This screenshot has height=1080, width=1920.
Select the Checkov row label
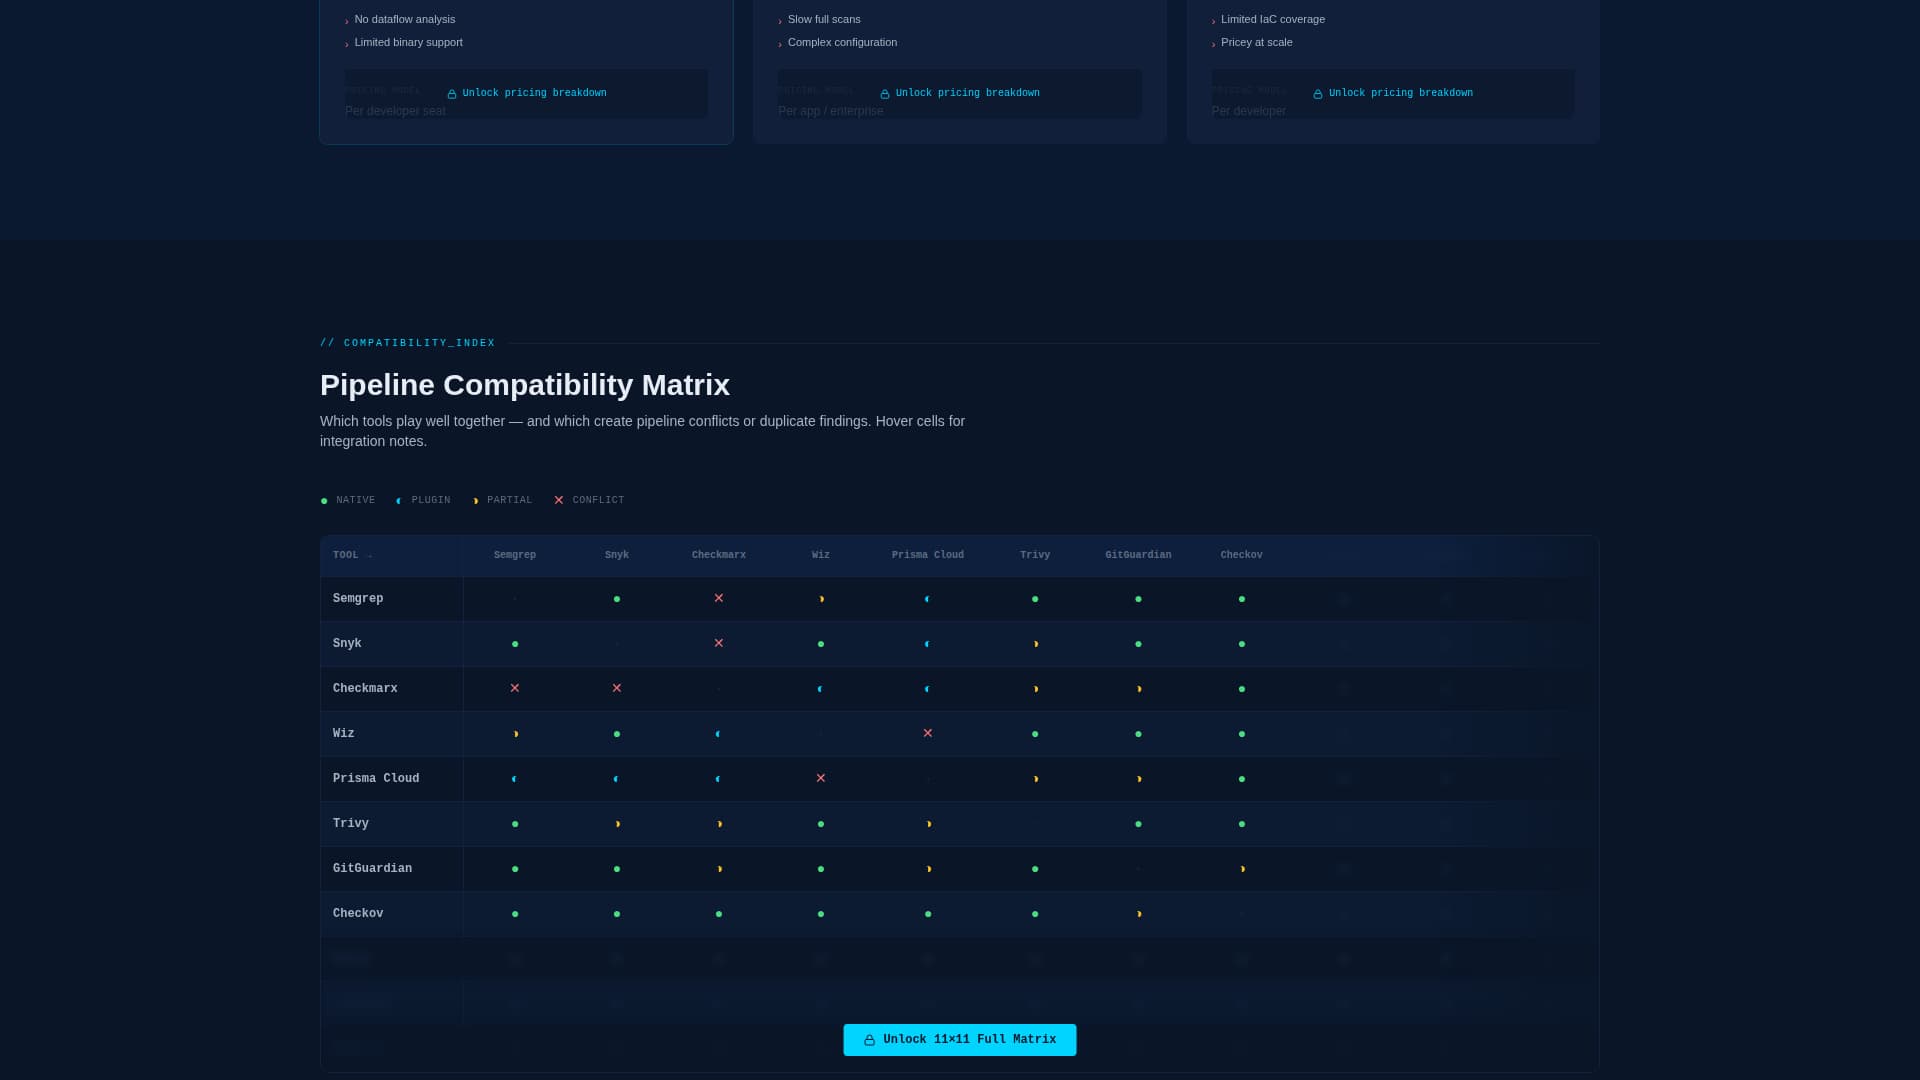click(358, 914)
